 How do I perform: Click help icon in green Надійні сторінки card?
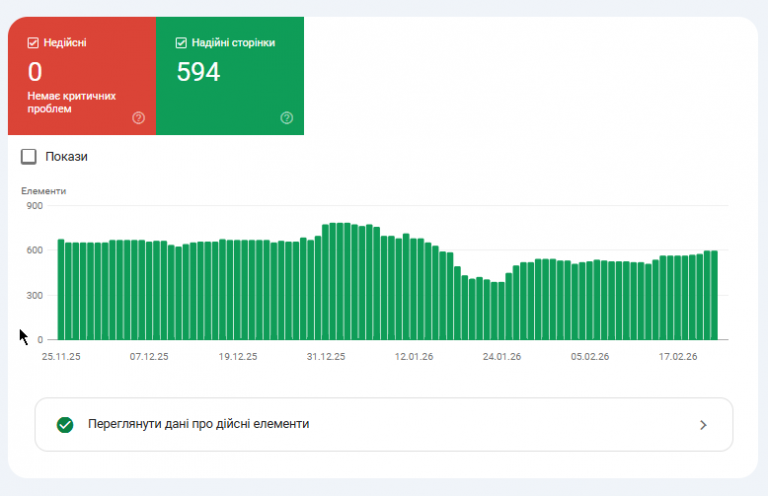point(287,118)
